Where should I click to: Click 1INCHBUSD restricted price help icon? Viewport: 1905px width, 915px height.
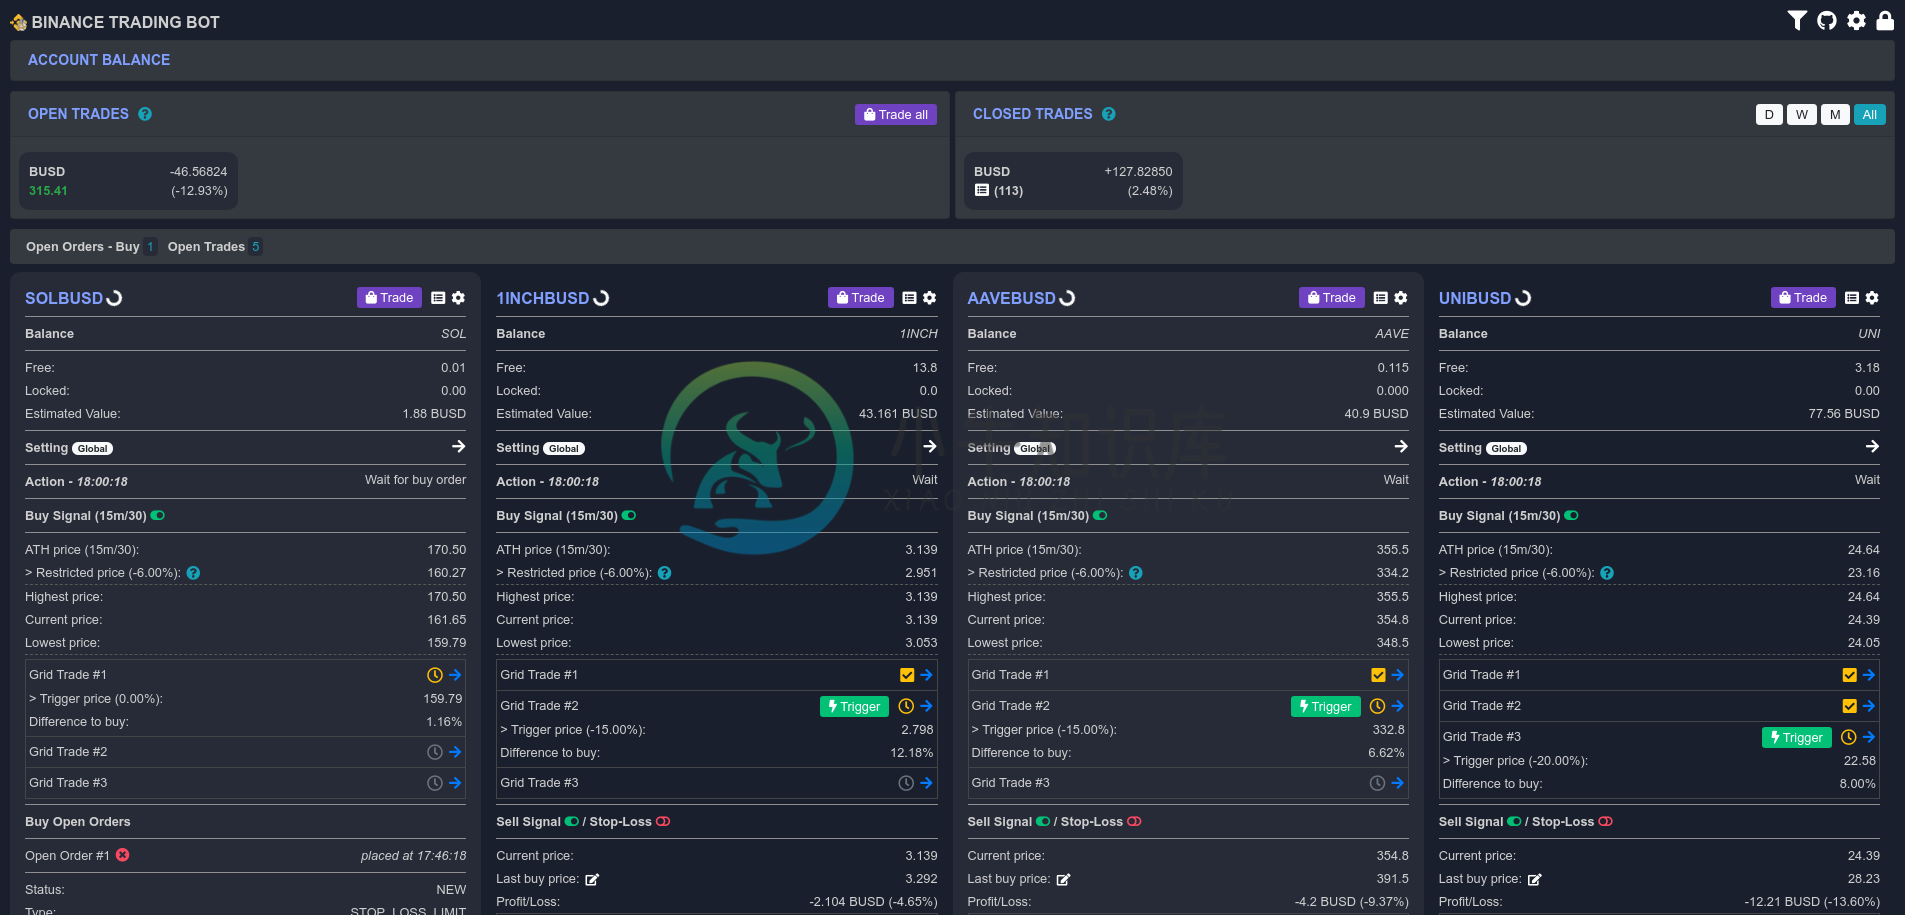tap(664, 573)
